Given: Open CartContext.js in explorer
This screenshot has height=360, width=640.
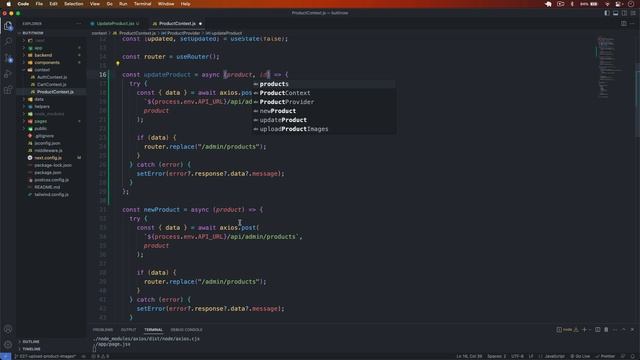Looking at the screenshot, I should pyautogui.click(x=51, y=84).
